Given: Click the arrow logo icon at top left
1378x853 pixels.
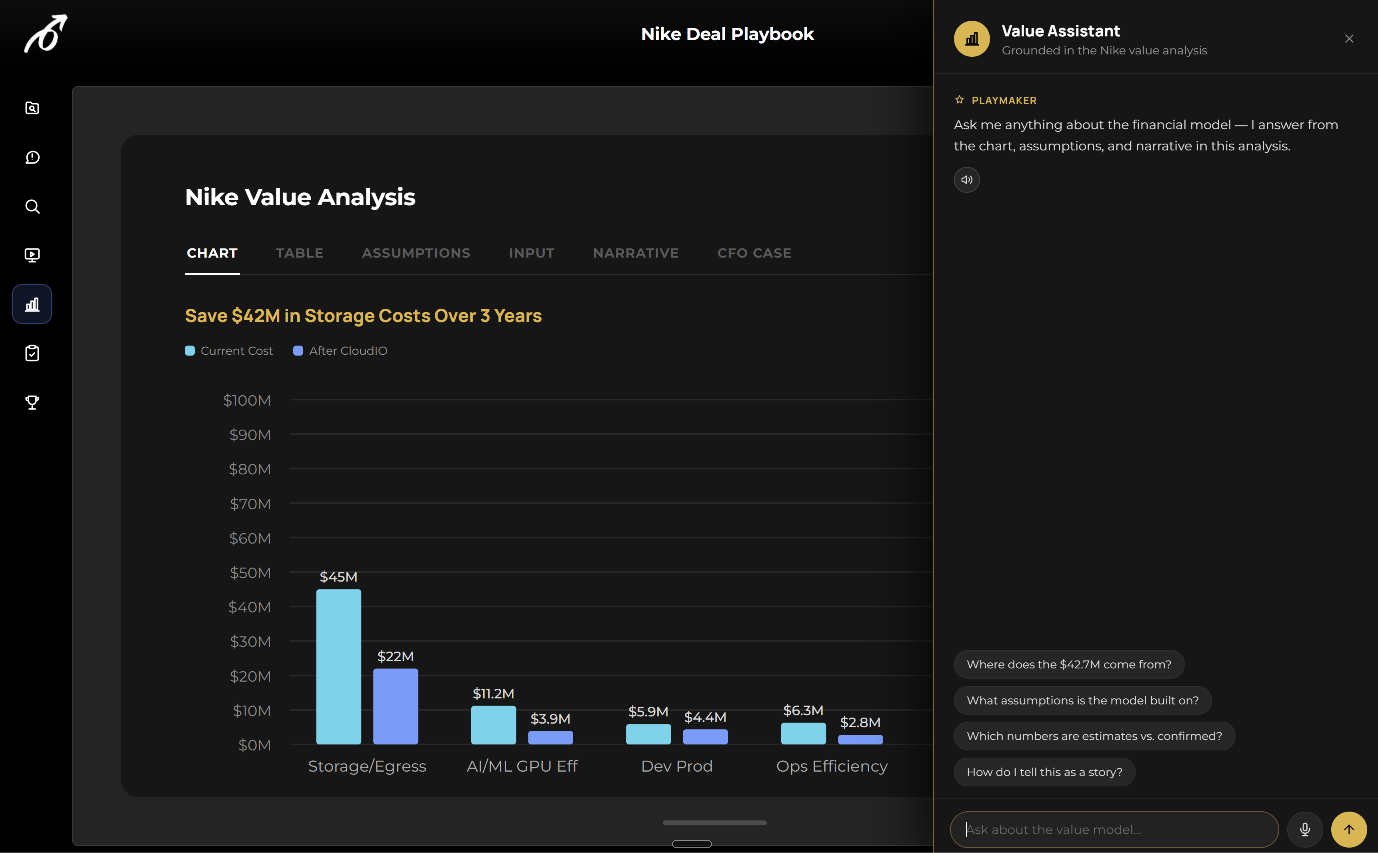Looking at the screenshot, I should click(46, 34).
